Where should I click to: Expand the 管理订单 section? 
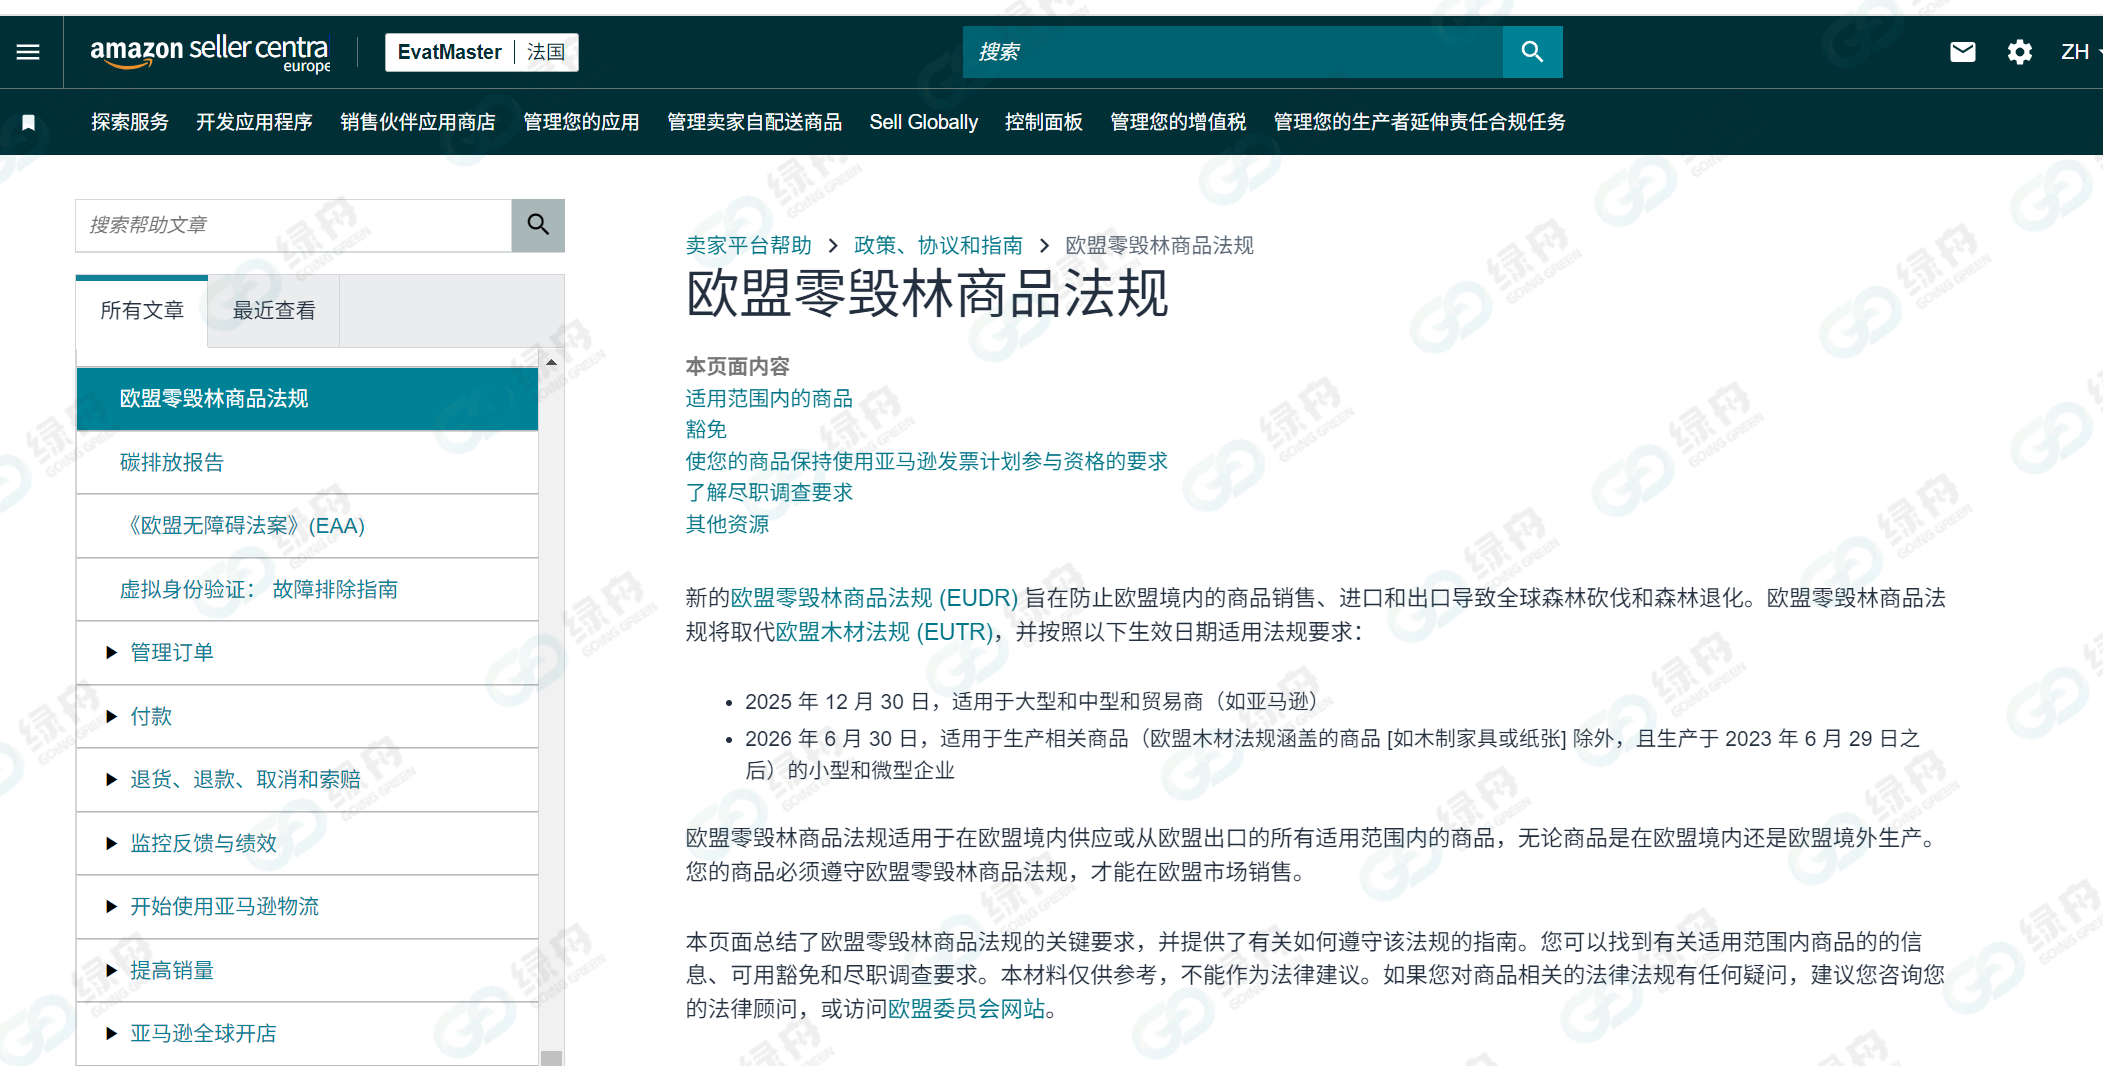[172, 652]
